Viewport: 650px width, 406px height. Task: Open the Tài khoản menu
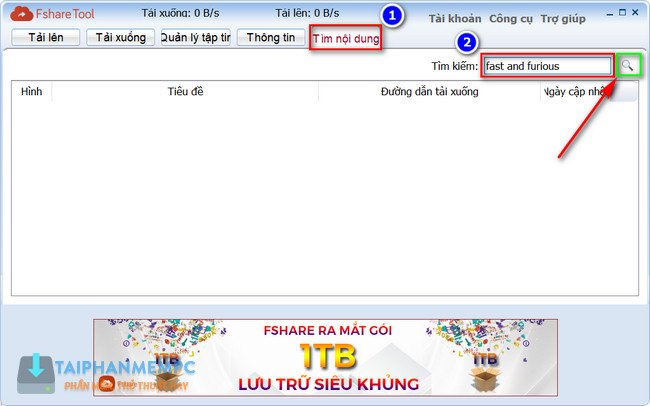coord(454,19)
